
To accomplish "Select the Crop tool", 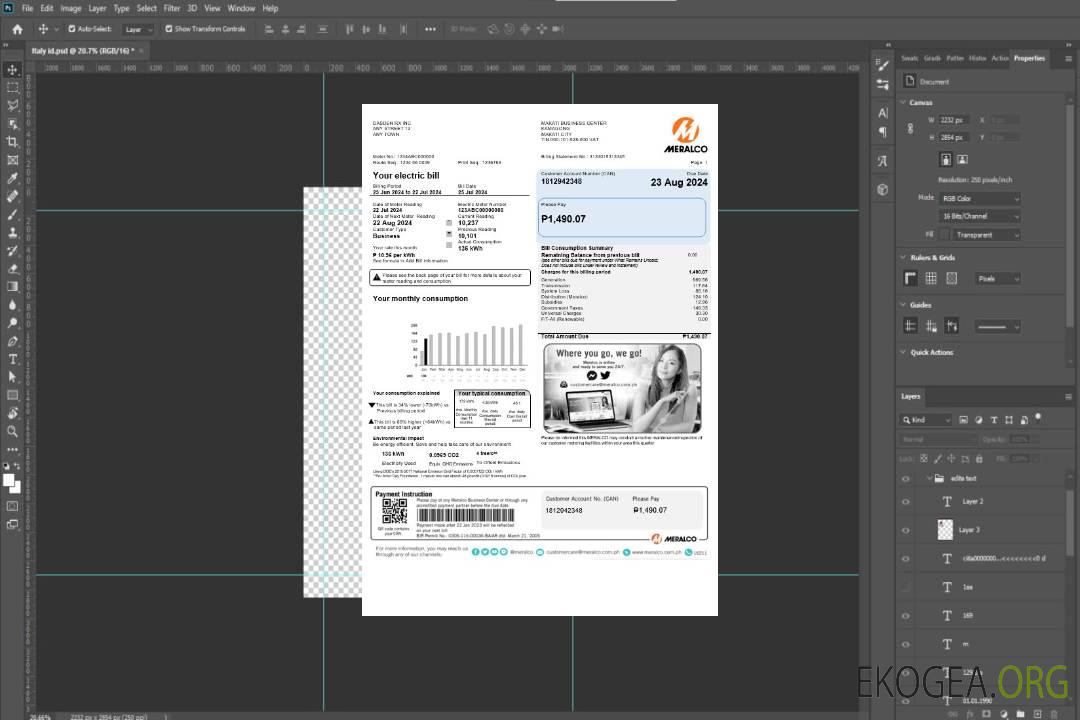I will tap(12, 142).
